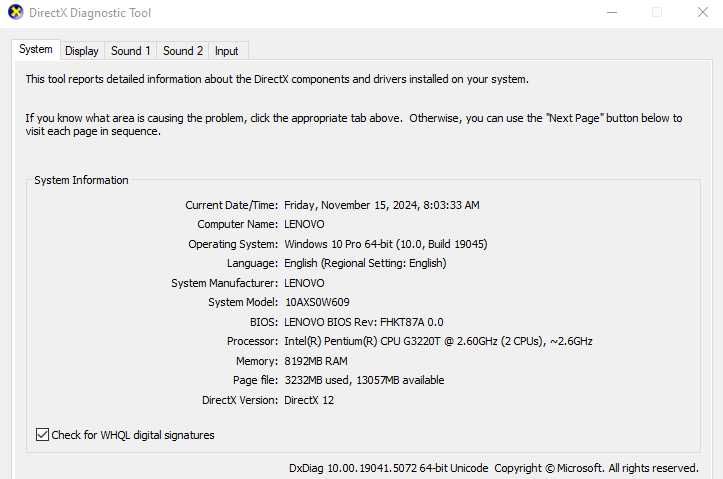Toggle Check for WHQL digital signatures checkbox

tap(42, 434)
